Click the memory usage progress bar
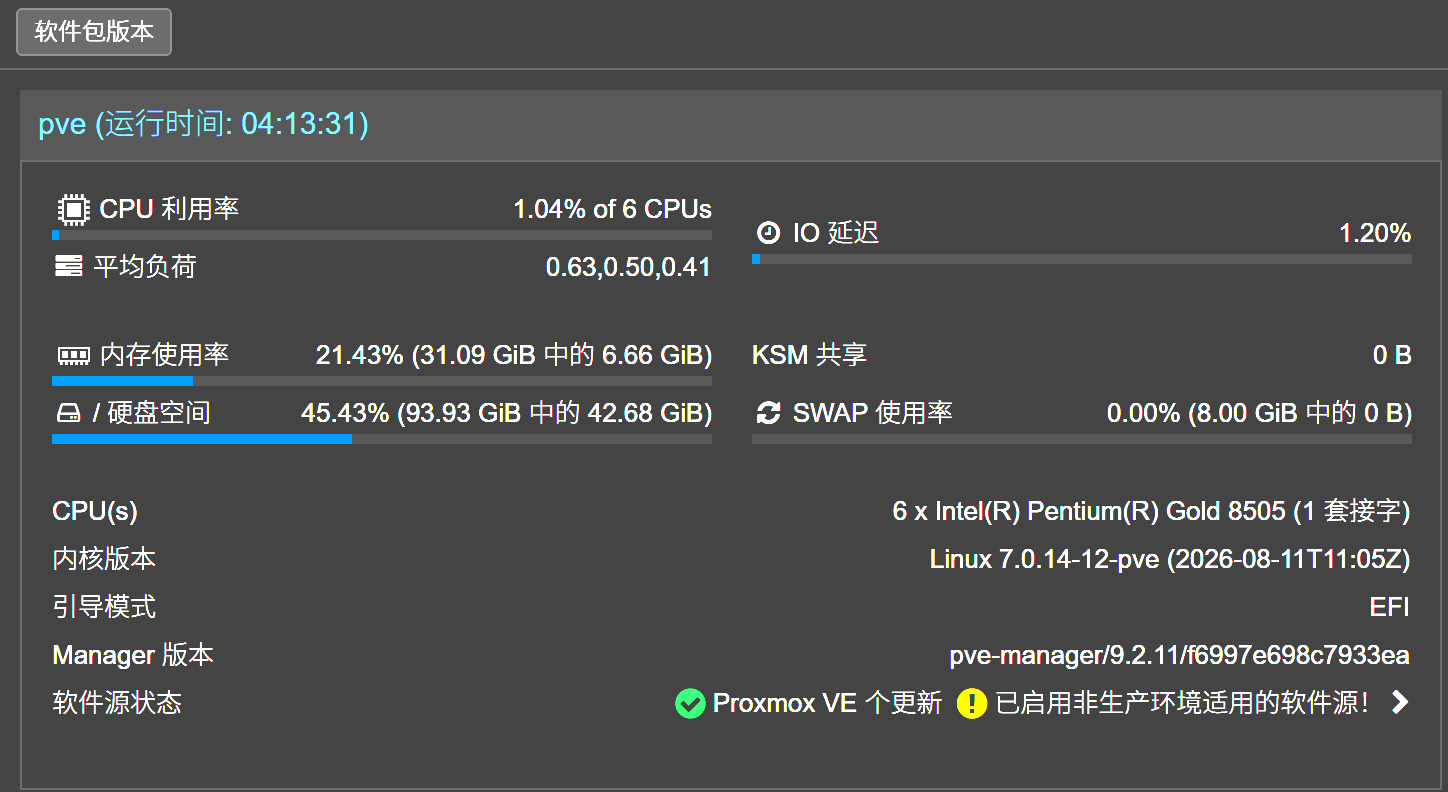The image size is (1448, 792). [382, 381]
